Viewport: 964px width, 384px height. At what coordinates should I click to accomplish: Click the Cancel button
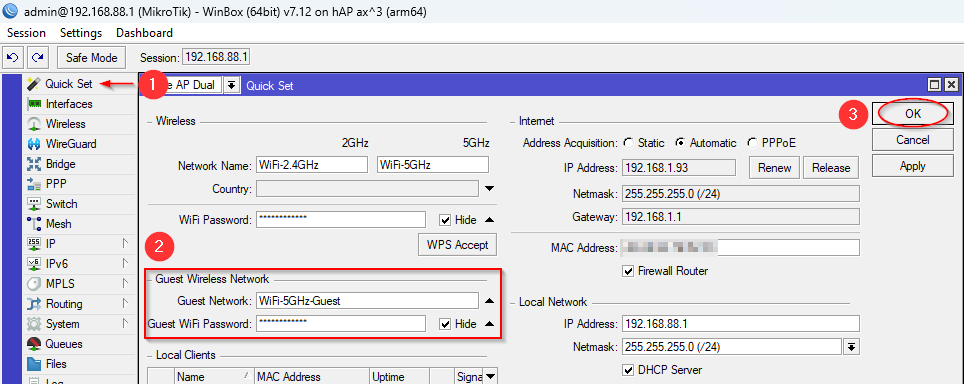913,140
